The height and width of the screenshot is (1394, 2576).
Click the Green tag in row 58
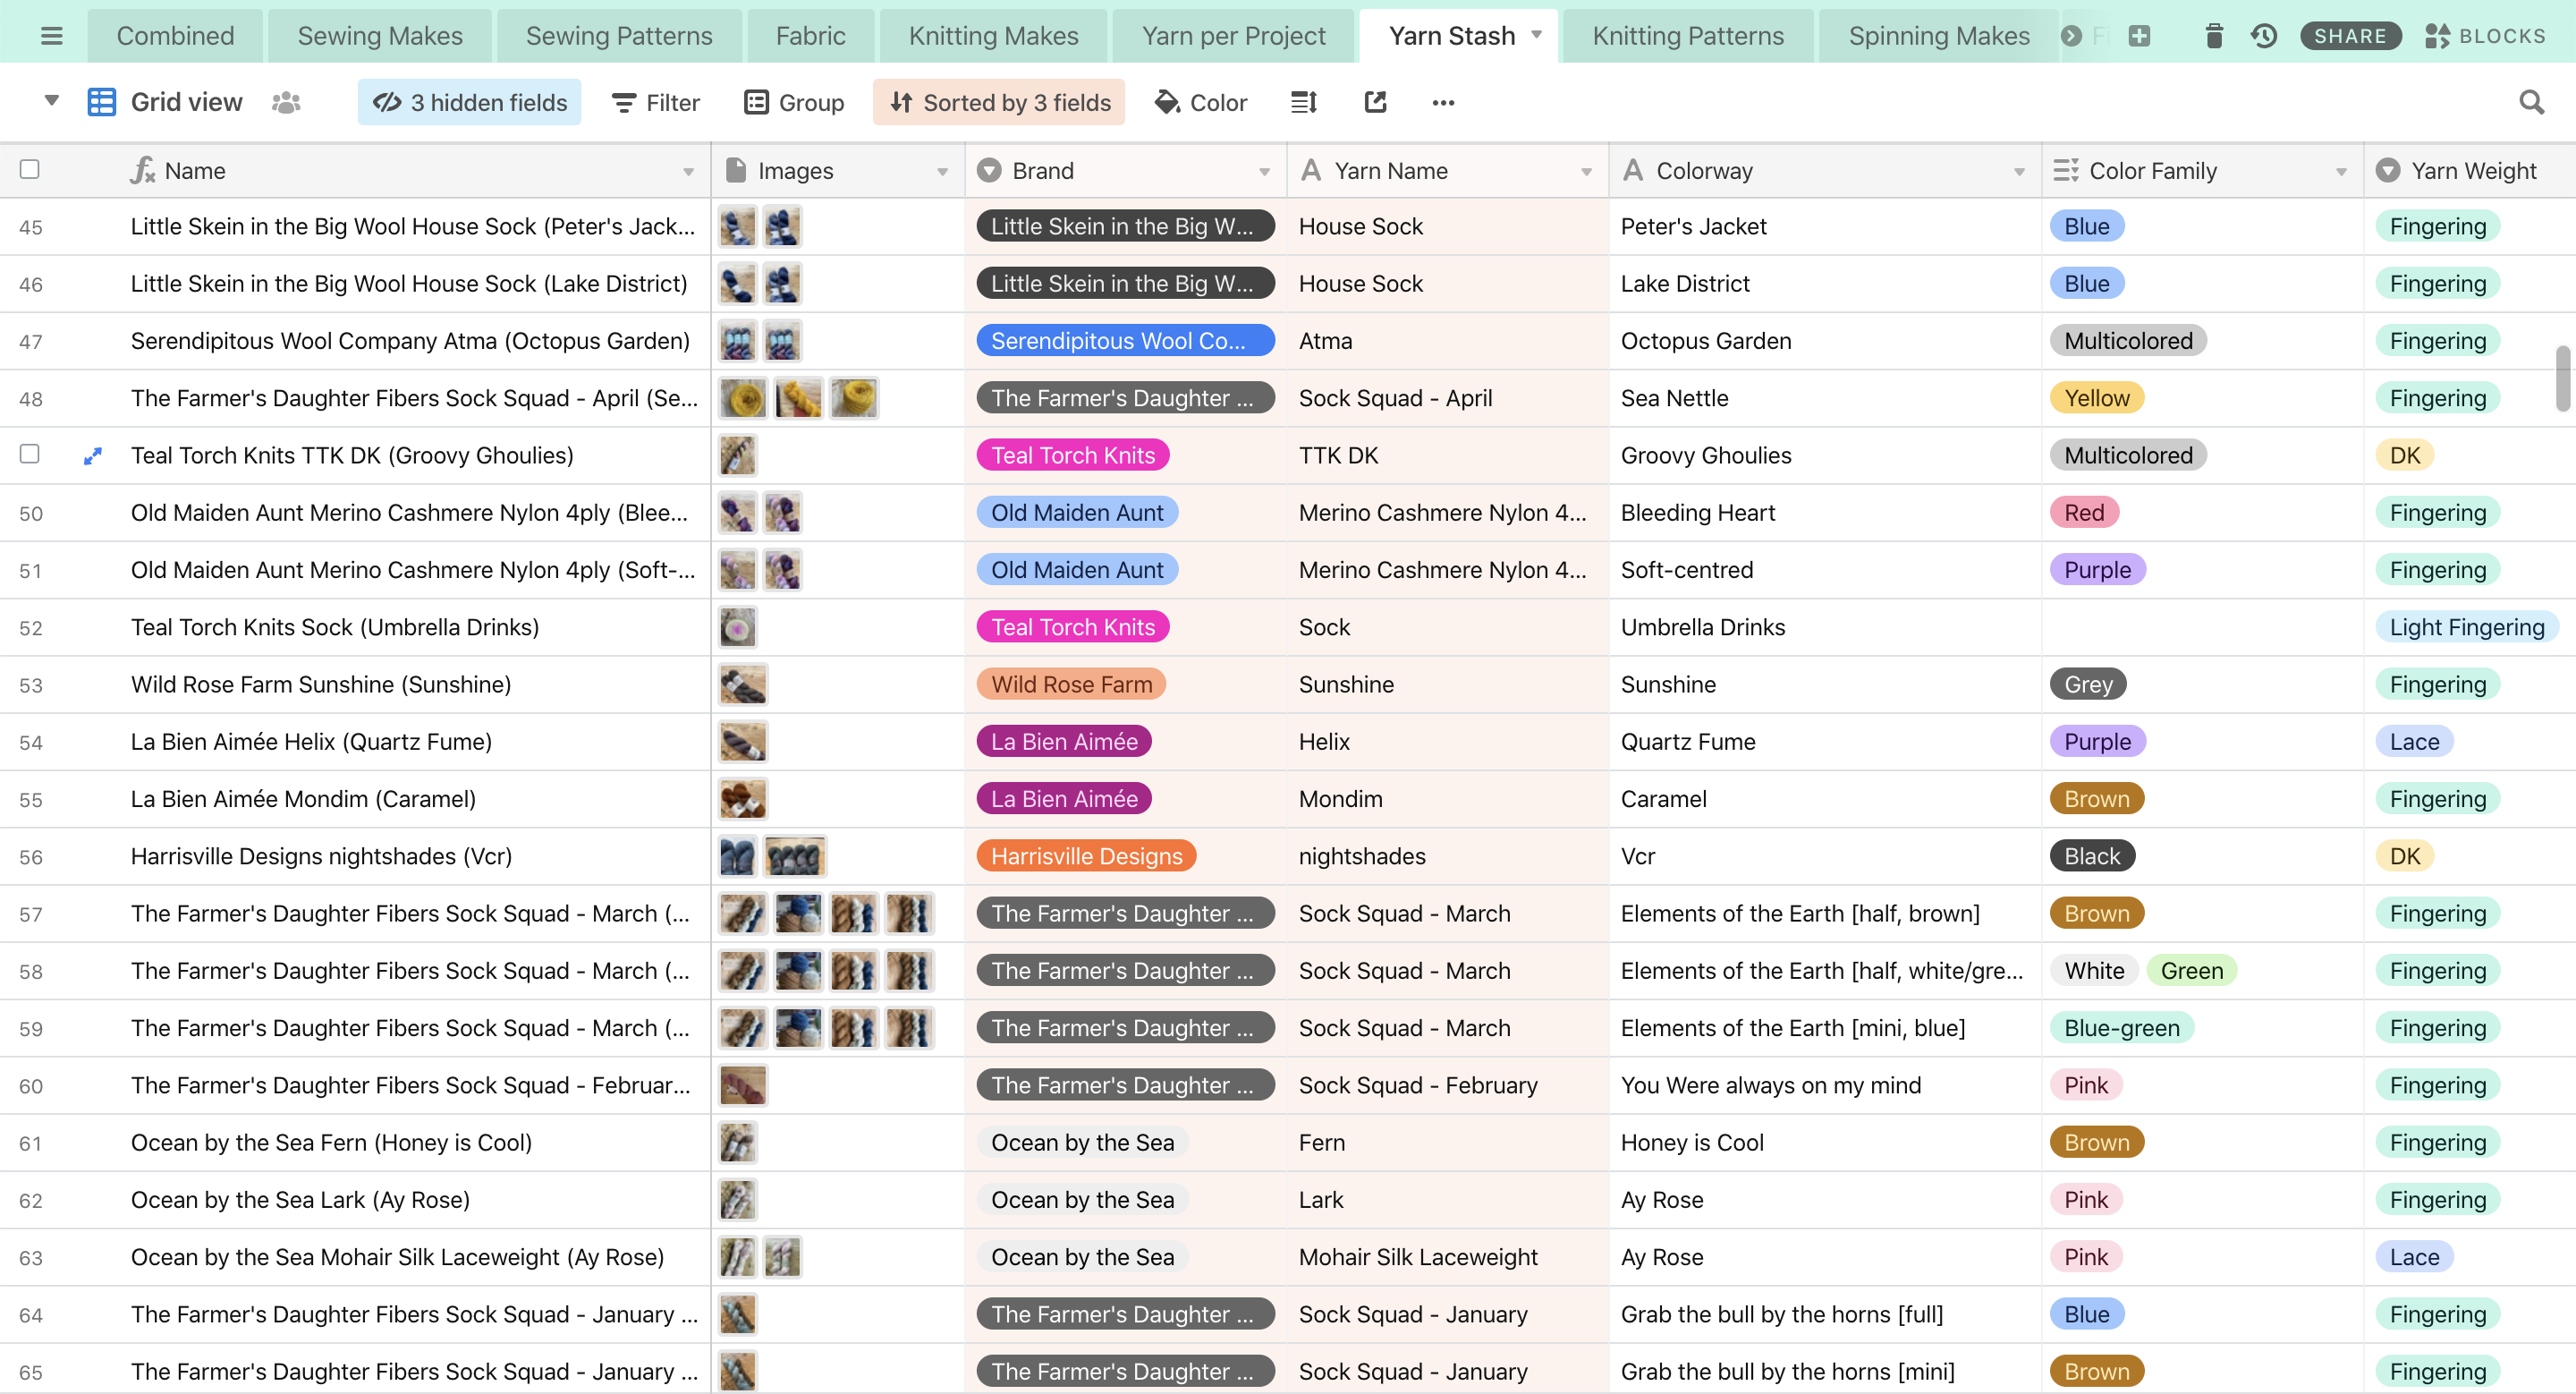2191,971
